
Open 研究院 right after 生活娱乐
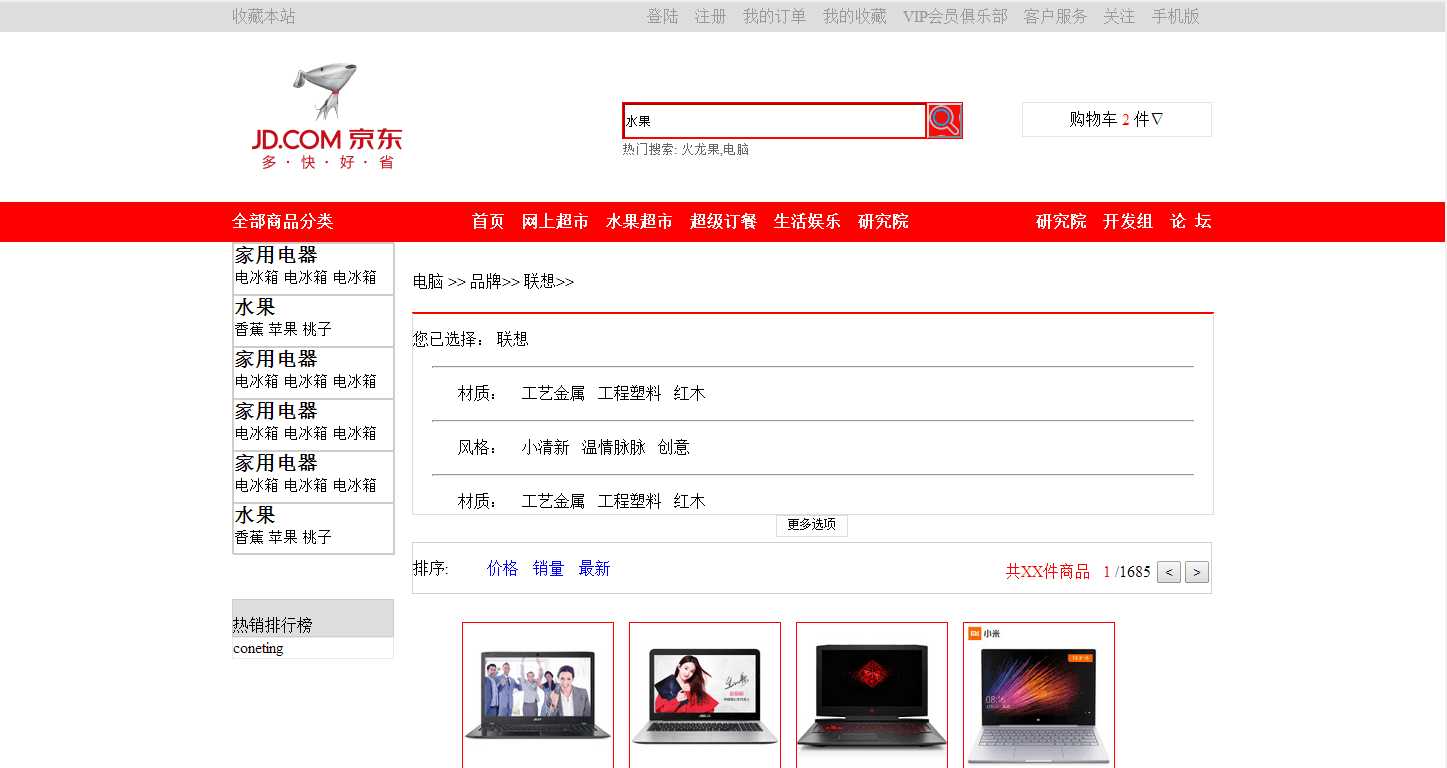(883, 221)
